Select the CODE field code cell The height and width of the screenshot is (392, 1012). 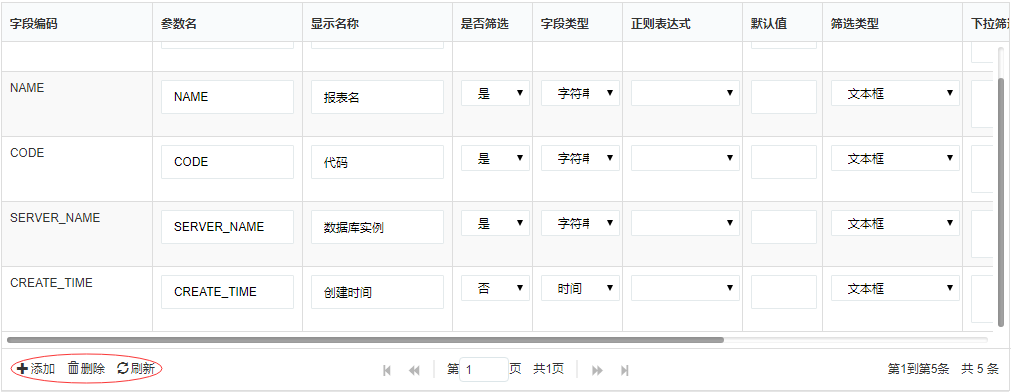(x=77, y=169)
